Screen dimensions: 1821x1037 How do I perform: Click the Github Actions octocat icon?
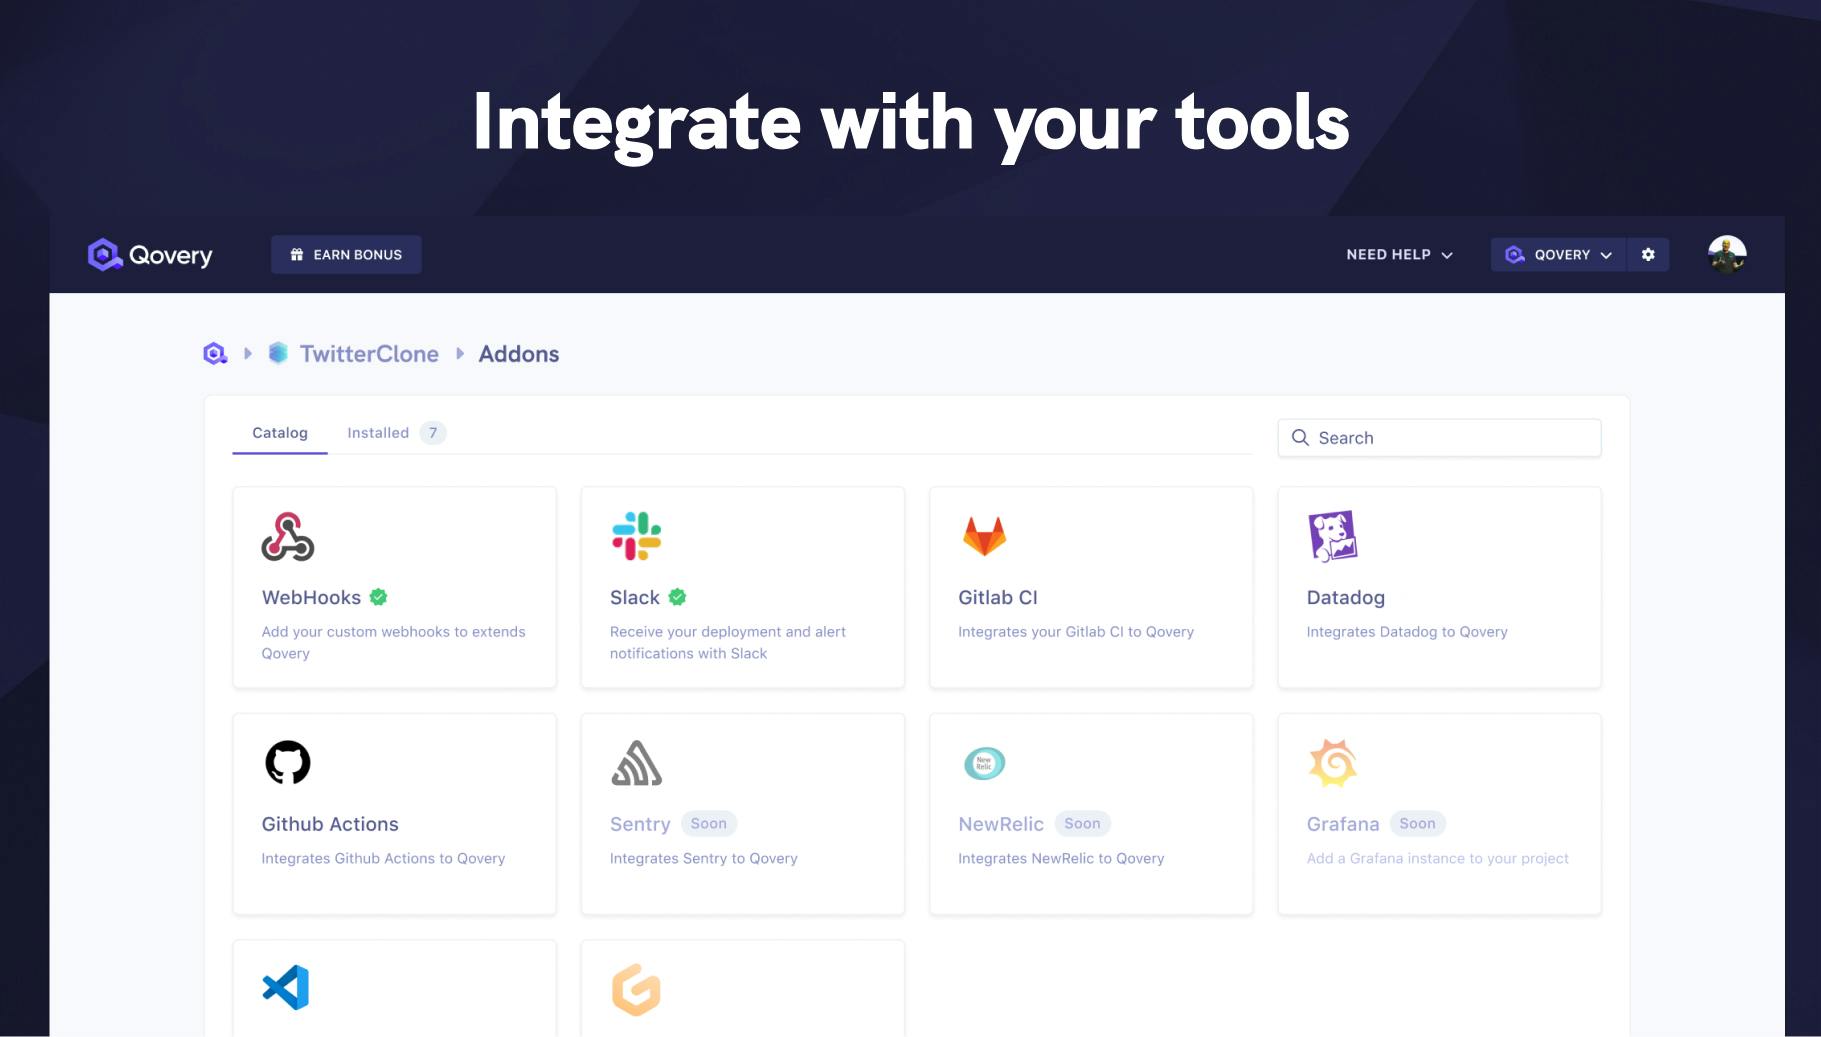point(288,763)
